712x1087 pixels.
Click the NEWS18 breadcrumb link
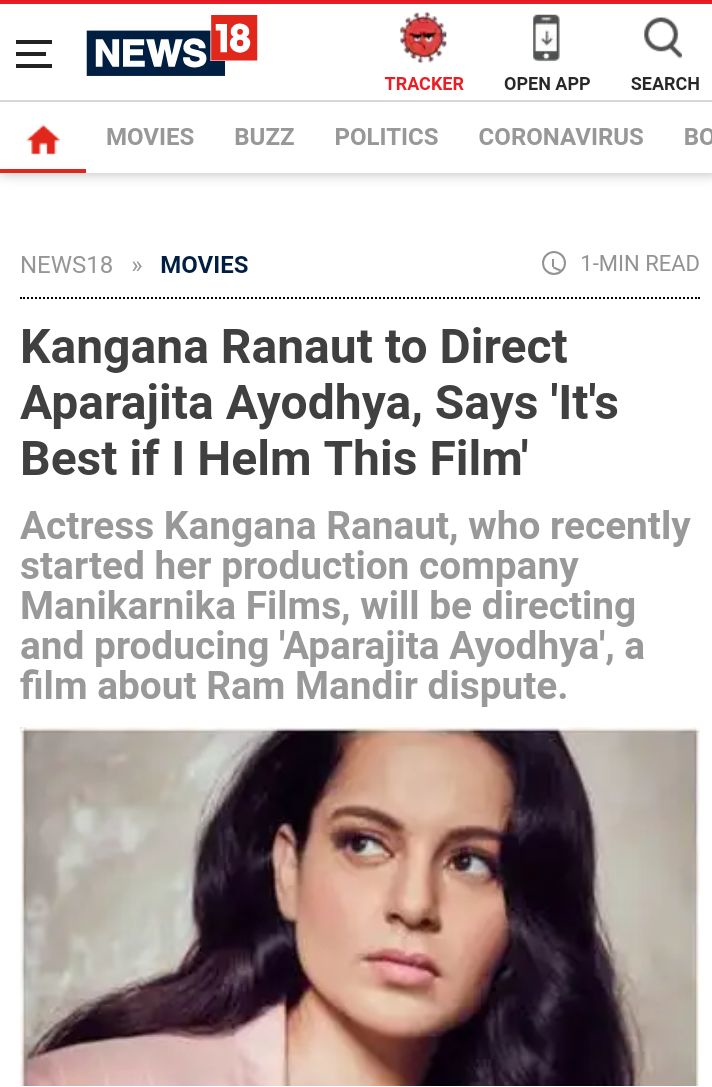[x=67, y=265]
